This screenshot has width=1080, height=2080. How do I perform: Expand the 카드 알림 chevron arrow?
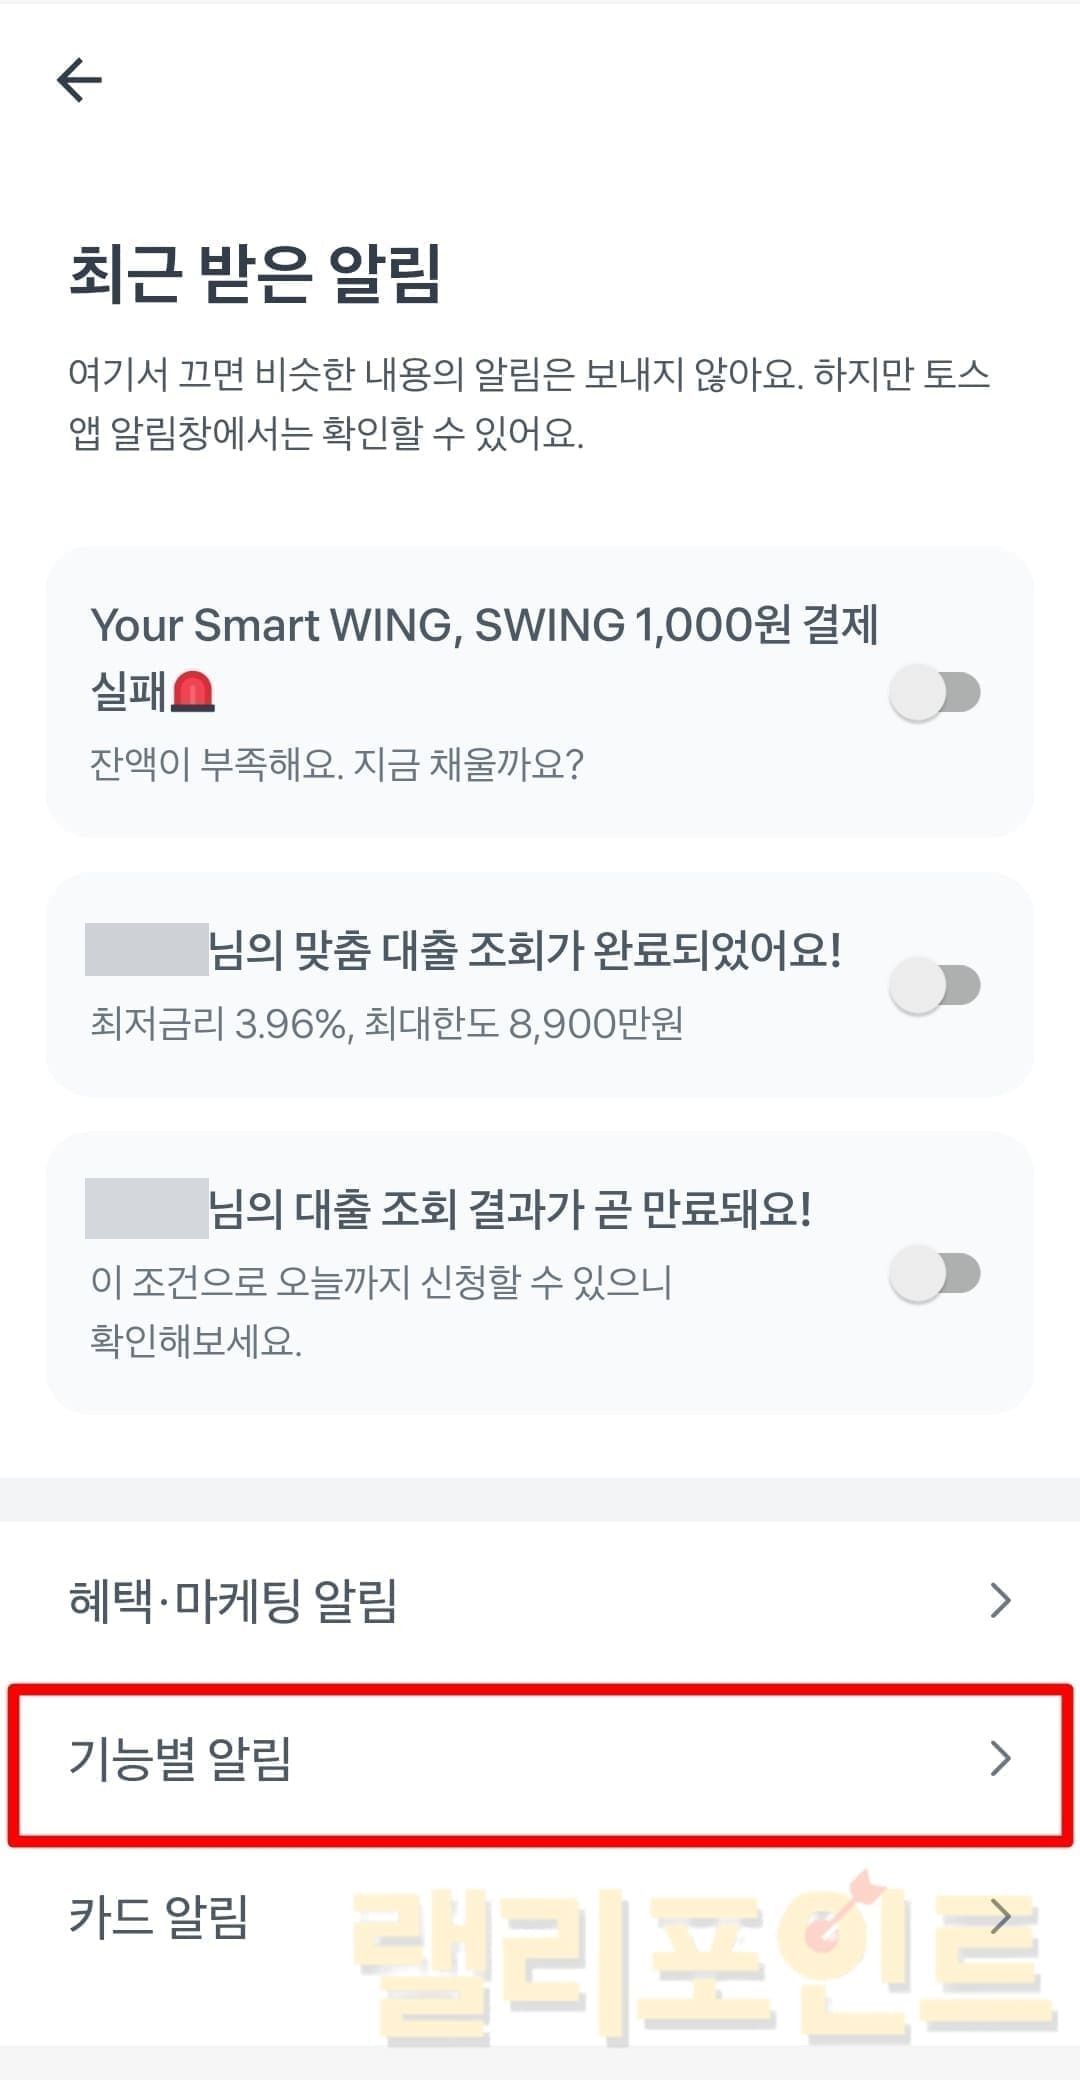pyautogui.click(x=999, y=1916)
